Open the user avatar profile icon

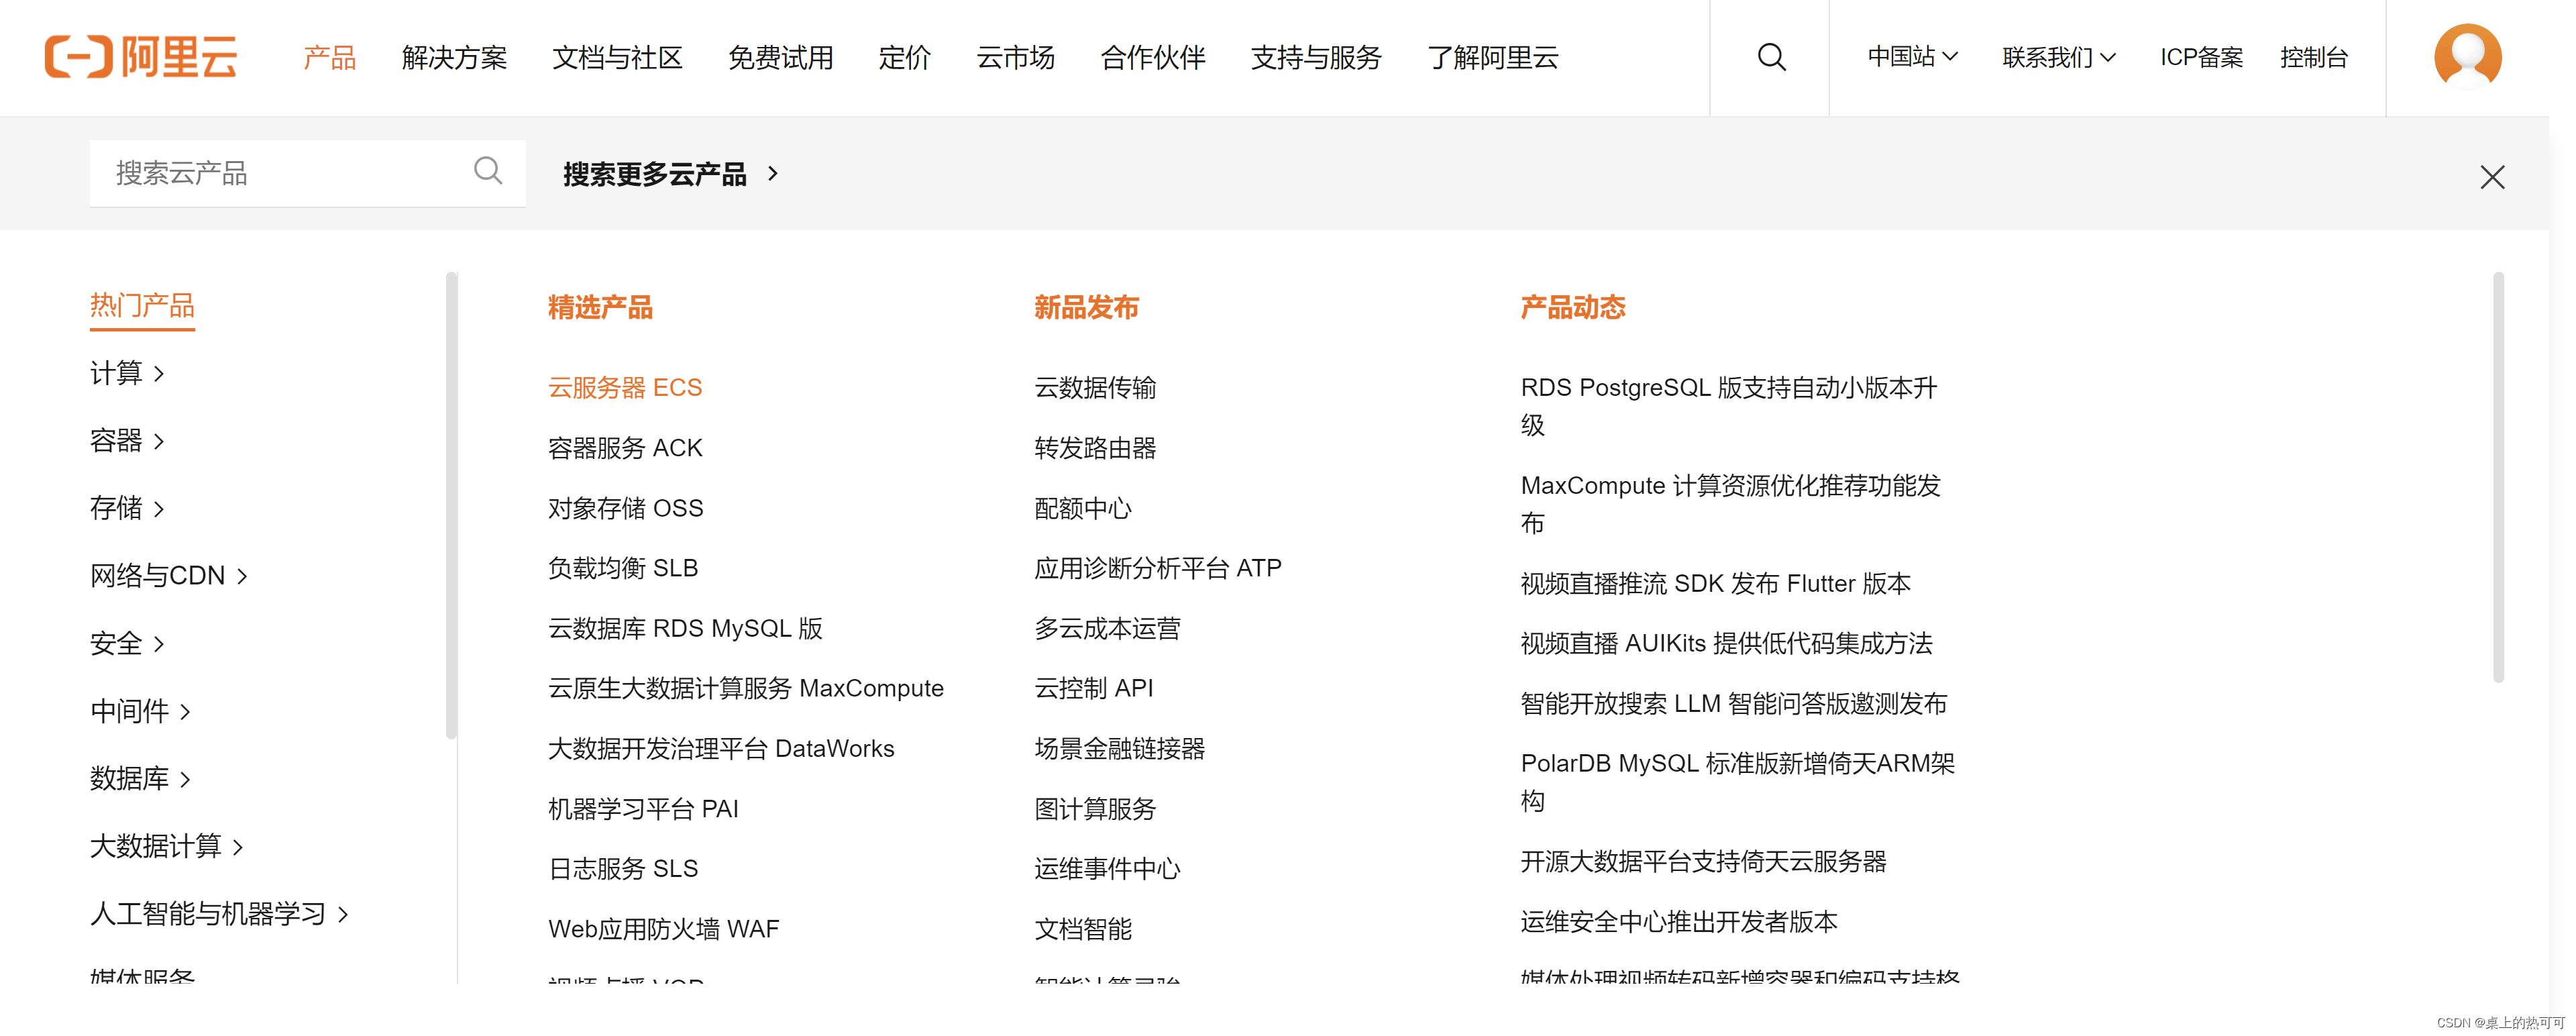tap(2467, 57)
